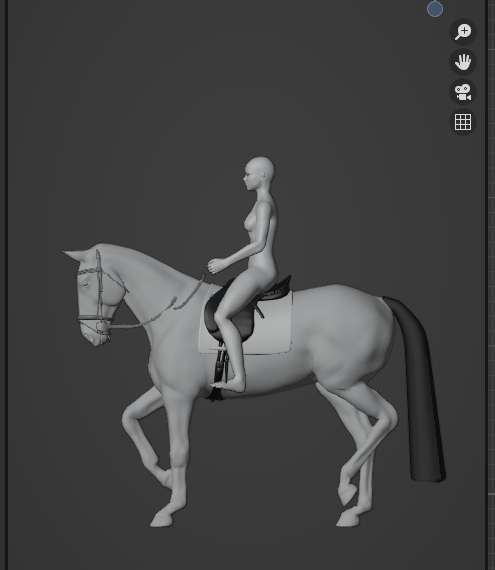Image resolution: width=495 pixels, height=570 pixels.
Task: Switch perspective/orthographic with the grid icon
Action: [463, 122]
